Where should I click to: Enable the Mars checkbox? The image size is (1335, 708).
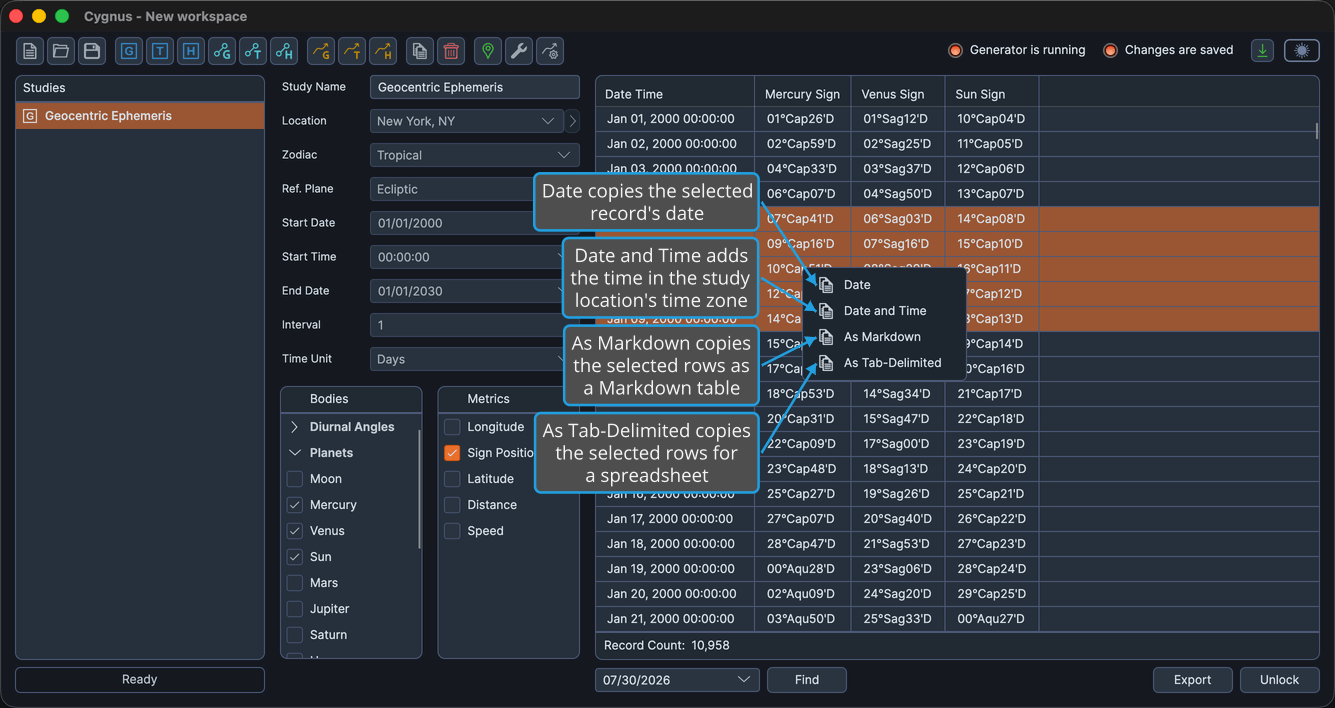(x=295, y=583)
